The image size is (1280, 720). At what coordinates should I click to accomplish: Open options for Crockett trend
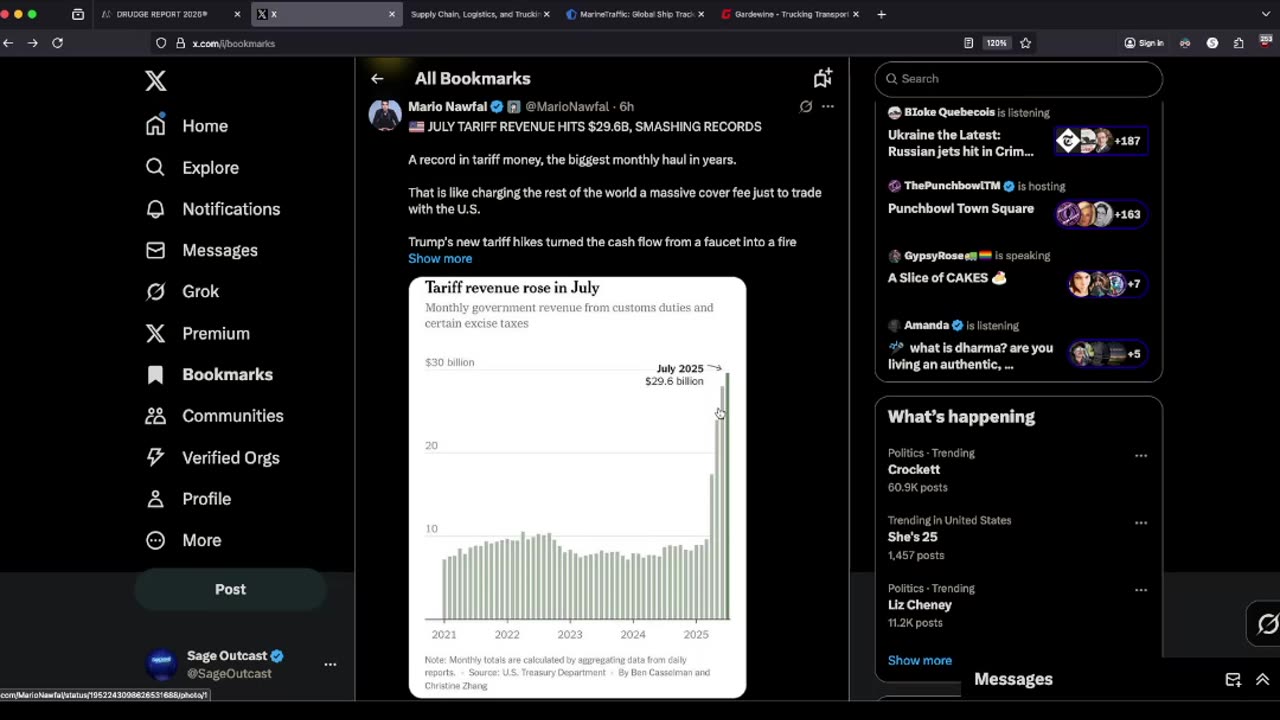click(1141, 455)
